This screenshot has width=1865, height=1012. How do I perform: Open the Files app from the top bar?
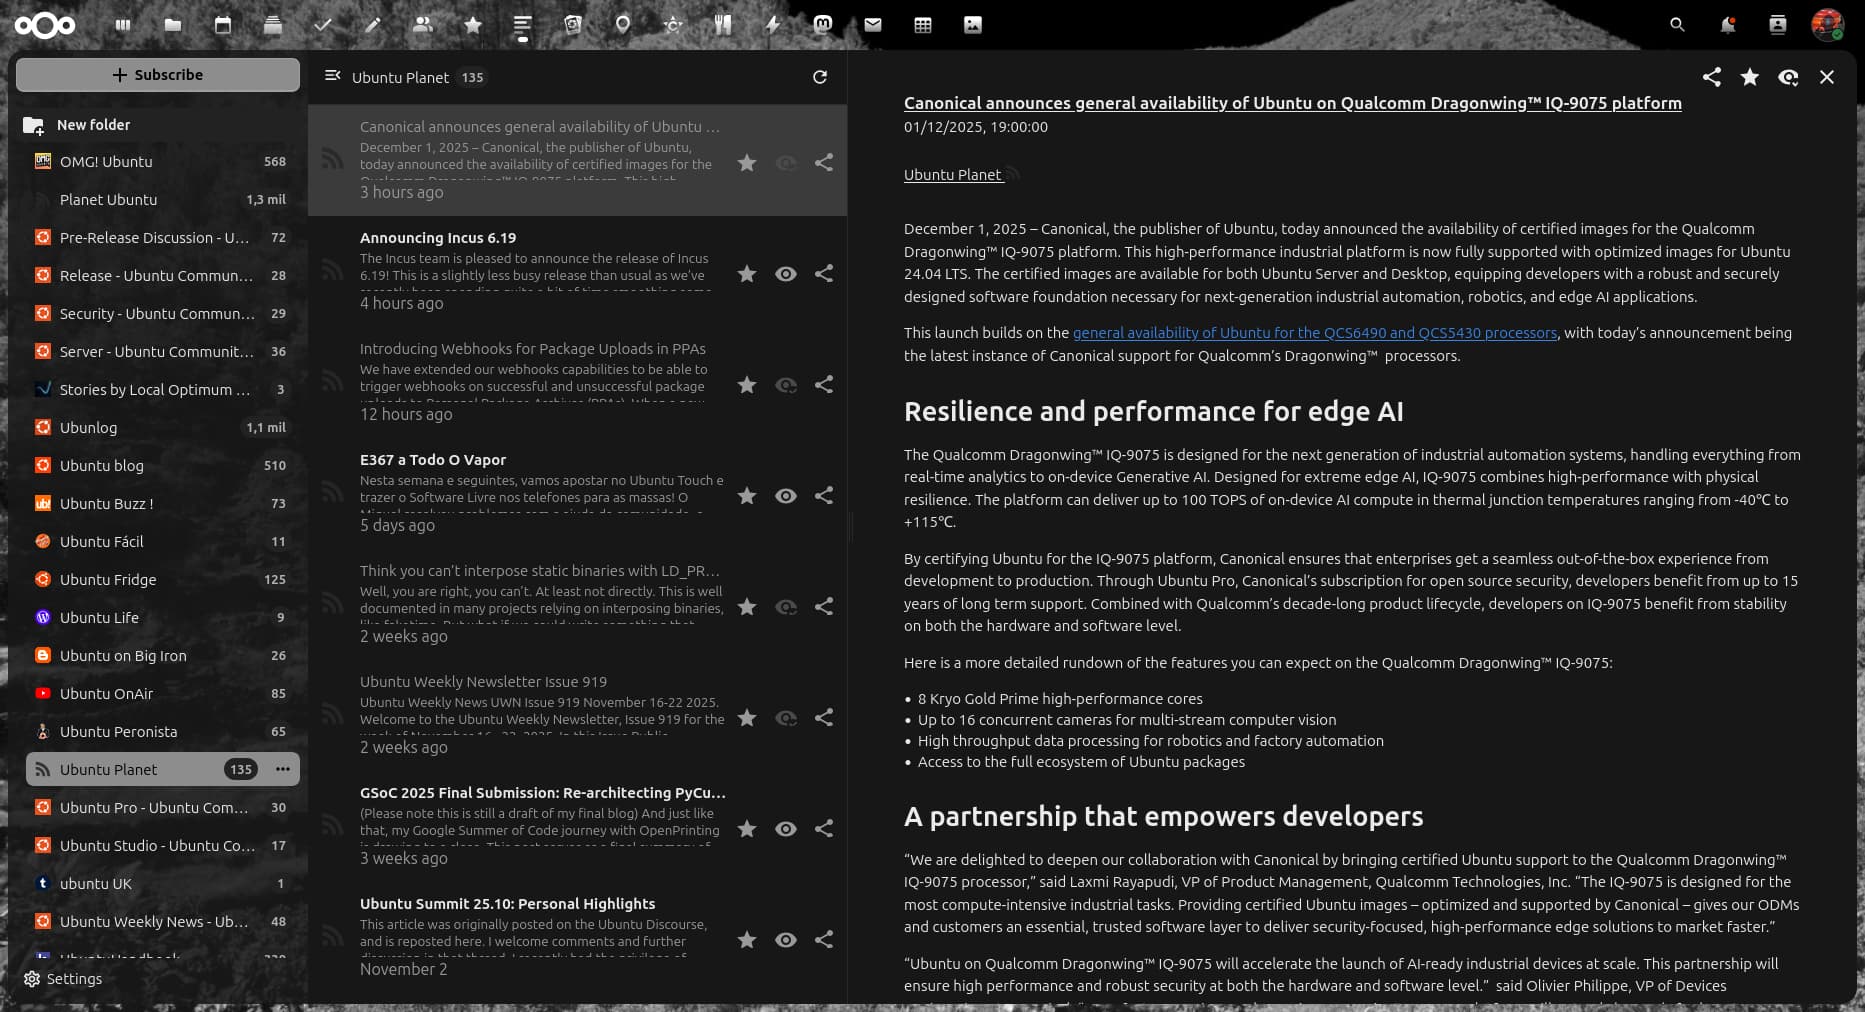click(x=172, y=25)
